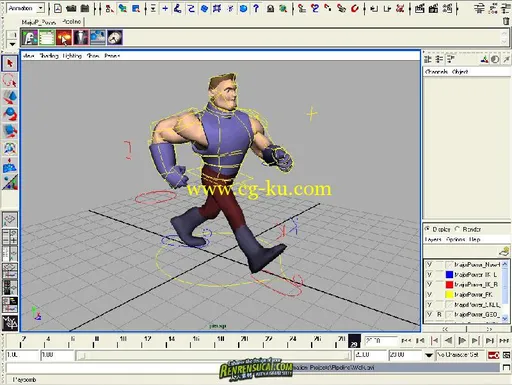Click the Select by hierarchy icon

pos(109,8)
